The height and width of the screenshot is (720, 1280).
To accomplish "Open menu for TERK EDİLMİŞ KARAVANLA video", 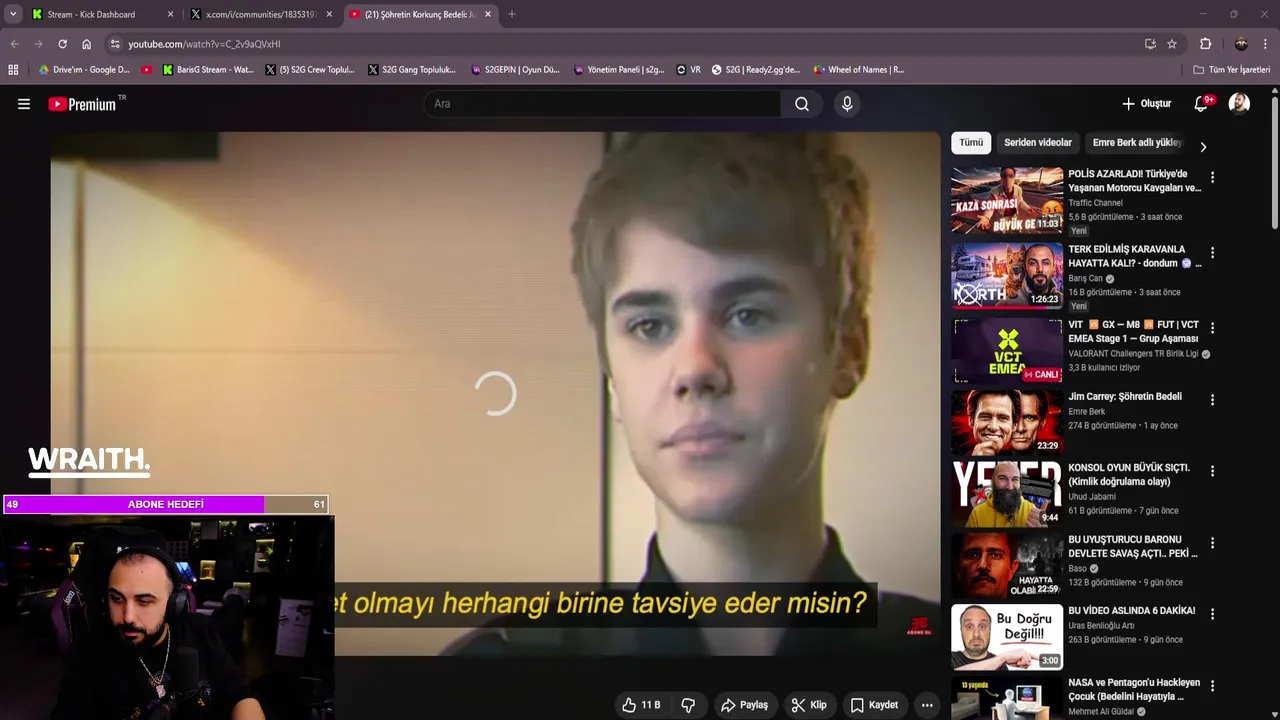I will point(1212,253).
